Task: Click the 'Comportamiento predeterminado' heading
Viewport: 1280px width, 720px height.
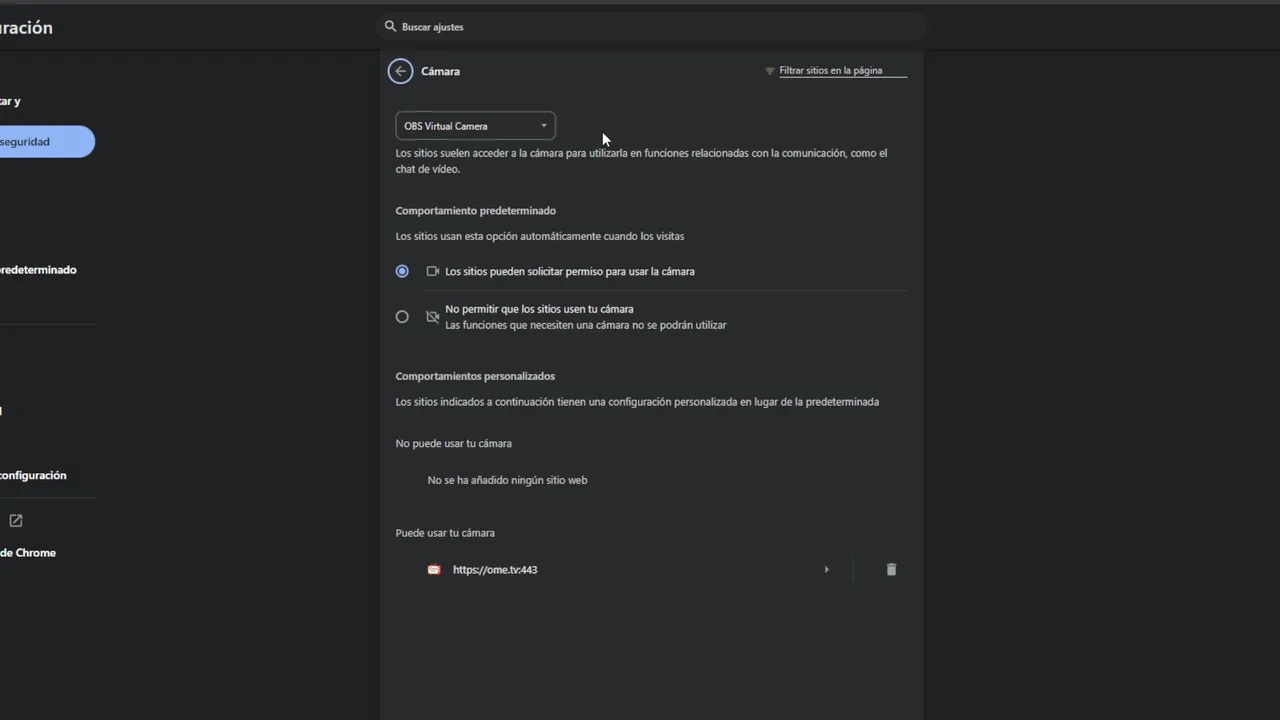Action: pos(476,211)
